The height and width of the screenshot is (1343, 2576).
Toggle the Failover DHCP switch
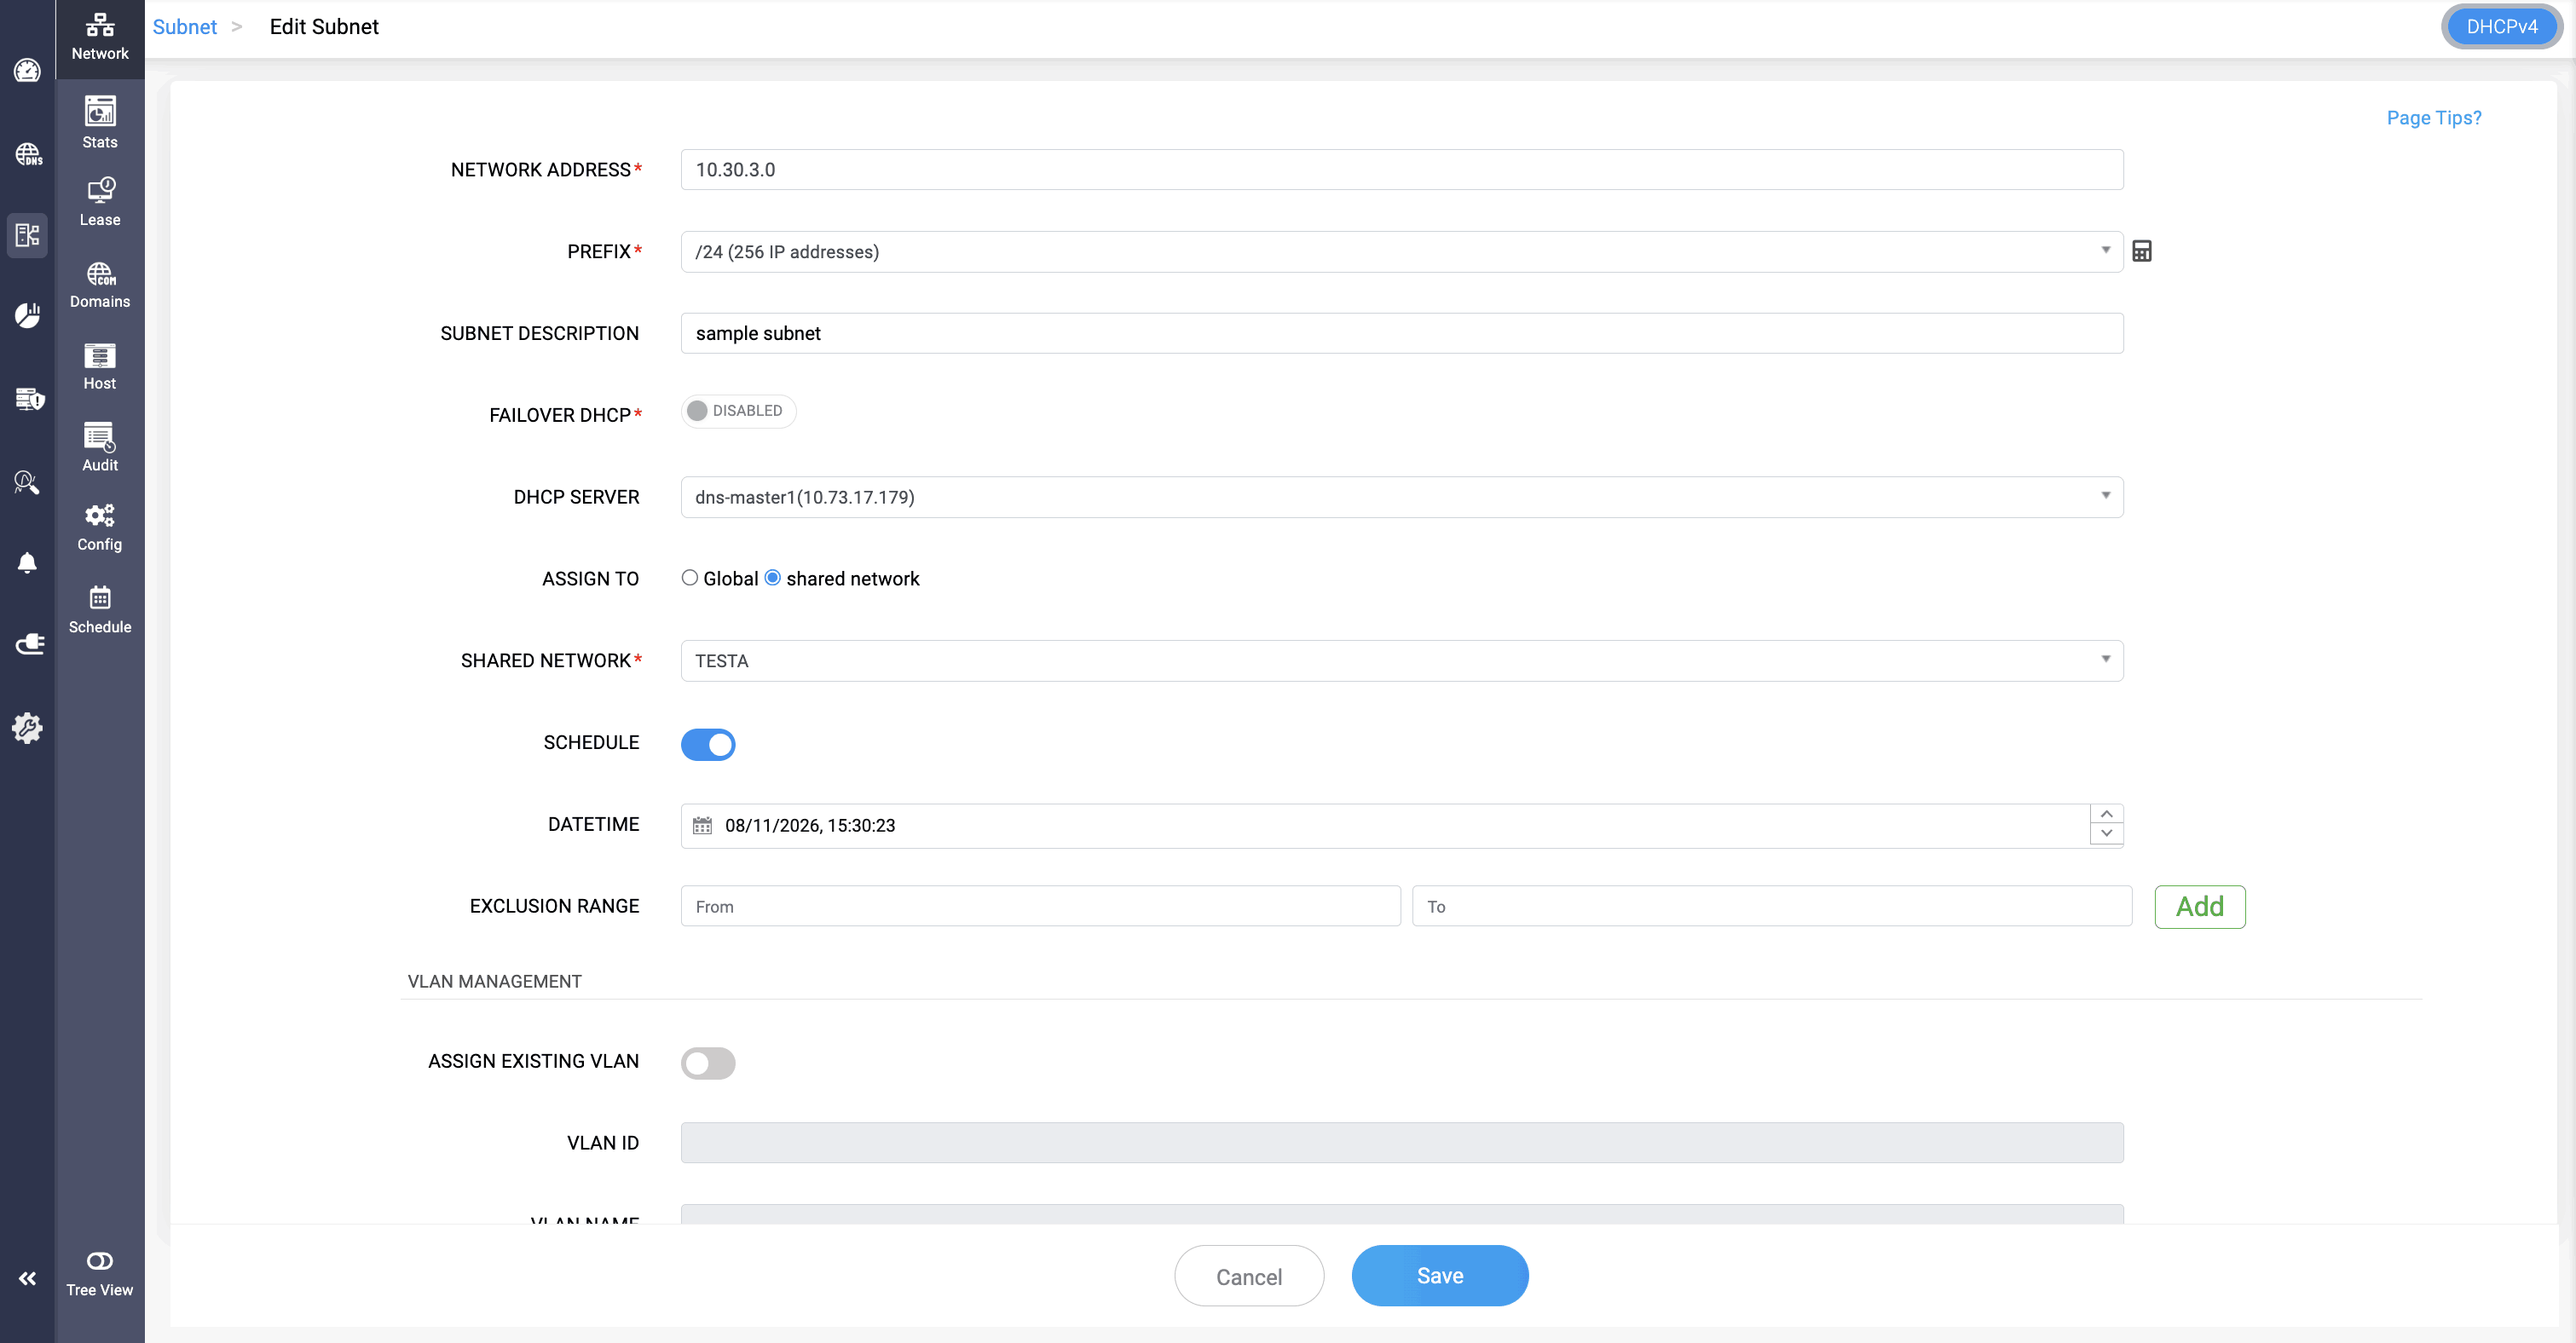pyautogui.click(x=738, y=411)
